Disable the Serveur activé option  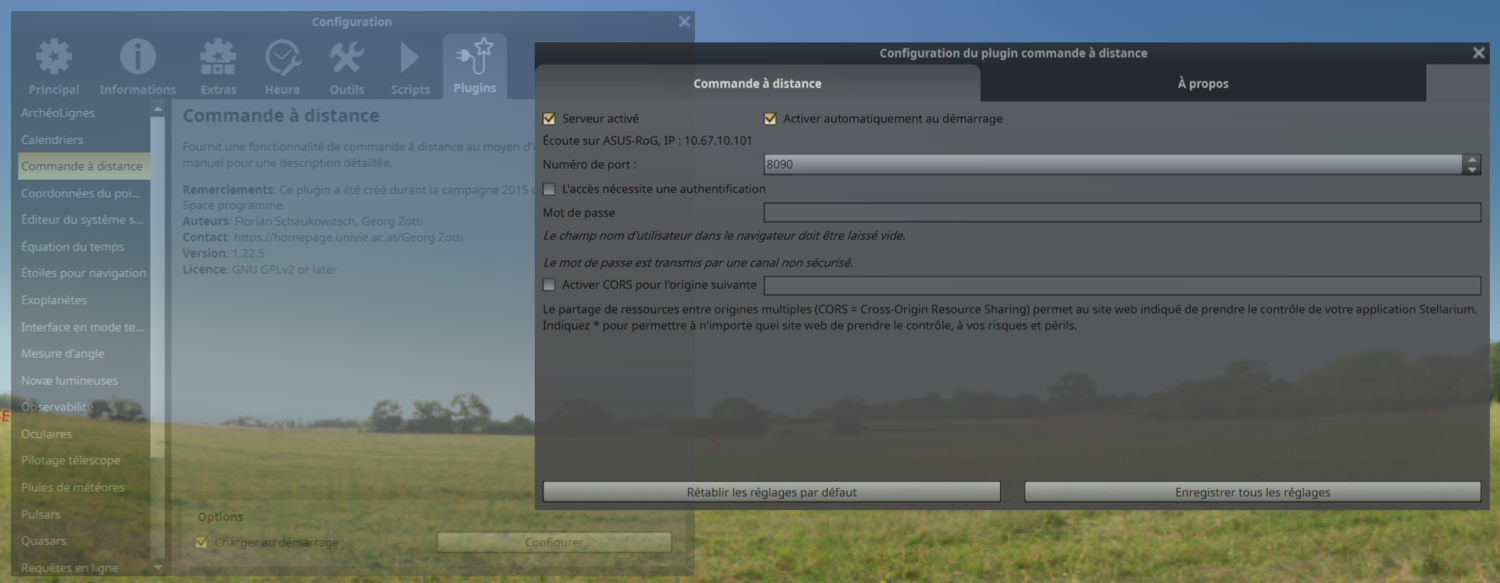549,117
